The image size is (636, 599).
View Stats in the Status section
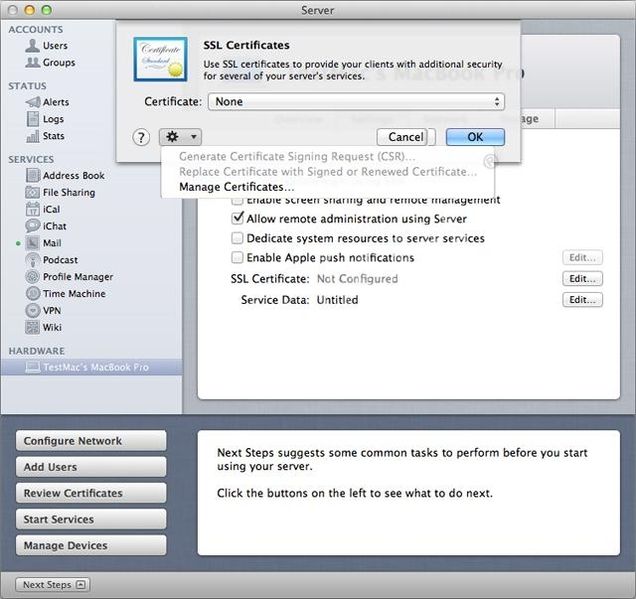point(45,136)
